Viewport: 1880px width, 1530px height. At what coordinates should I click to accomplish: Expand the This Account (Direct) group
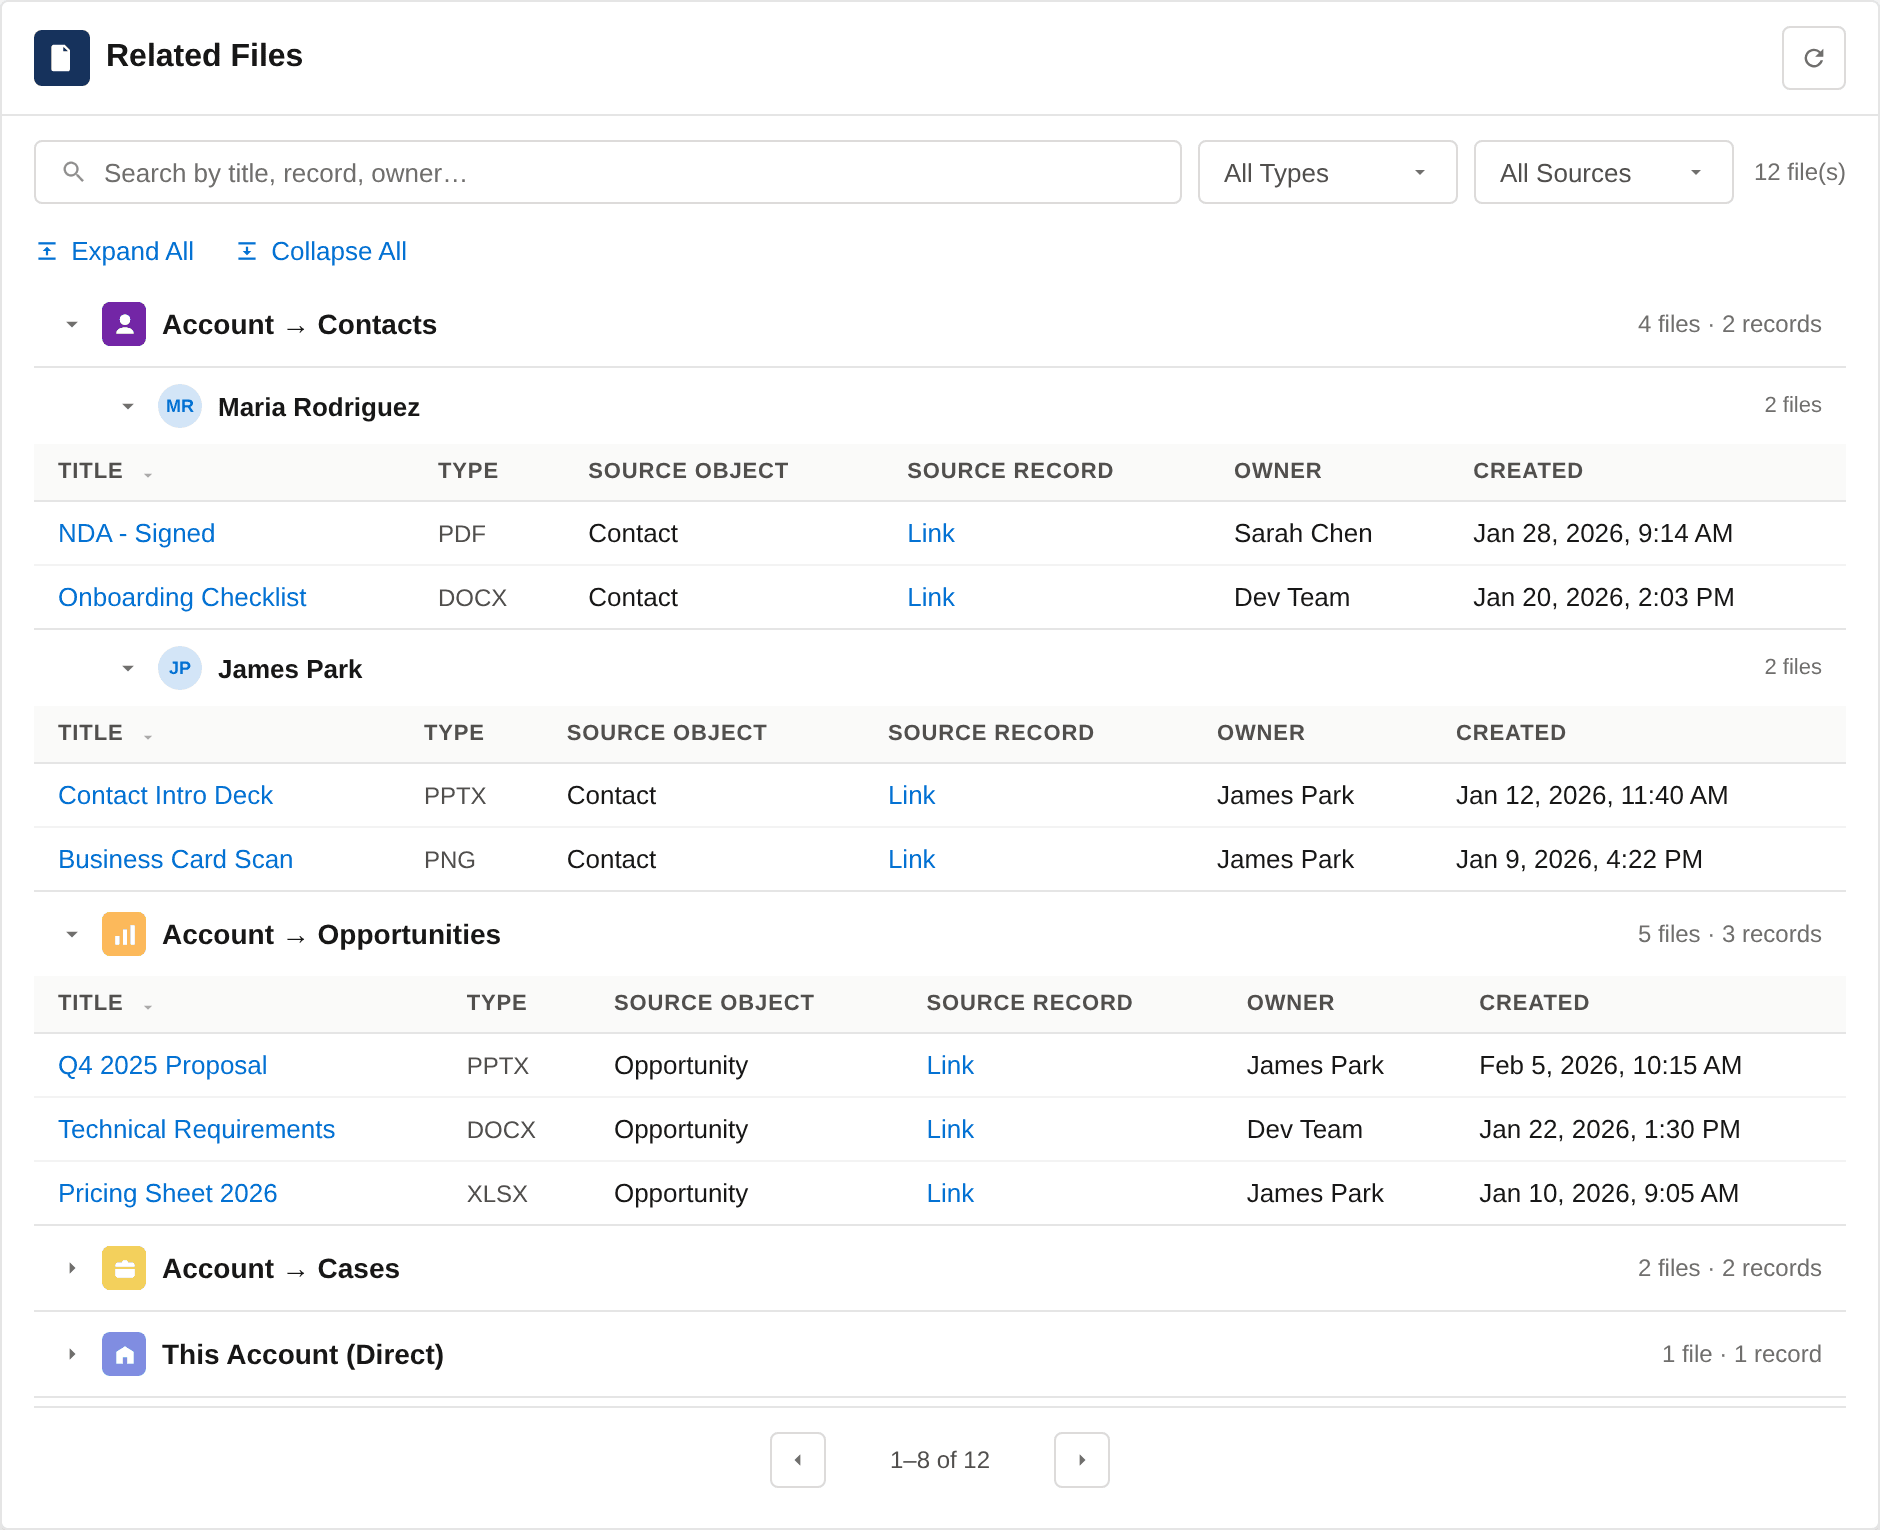click(72, 1354)
